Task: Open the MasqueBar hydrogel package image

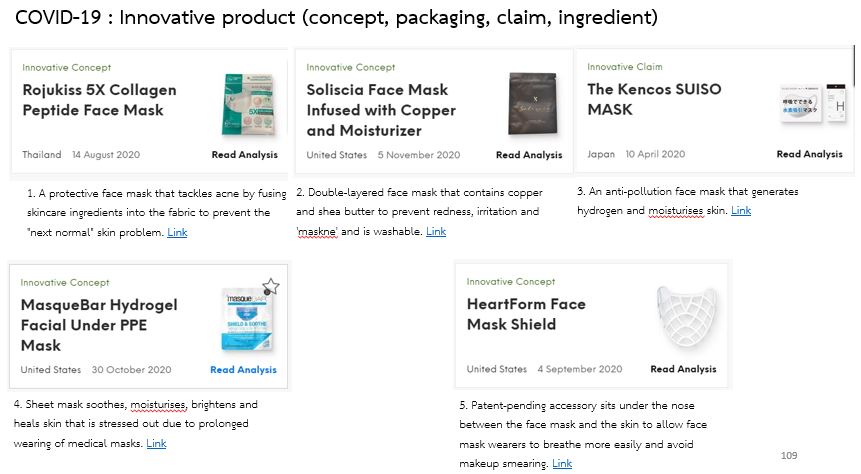Action: click(247, 321)
